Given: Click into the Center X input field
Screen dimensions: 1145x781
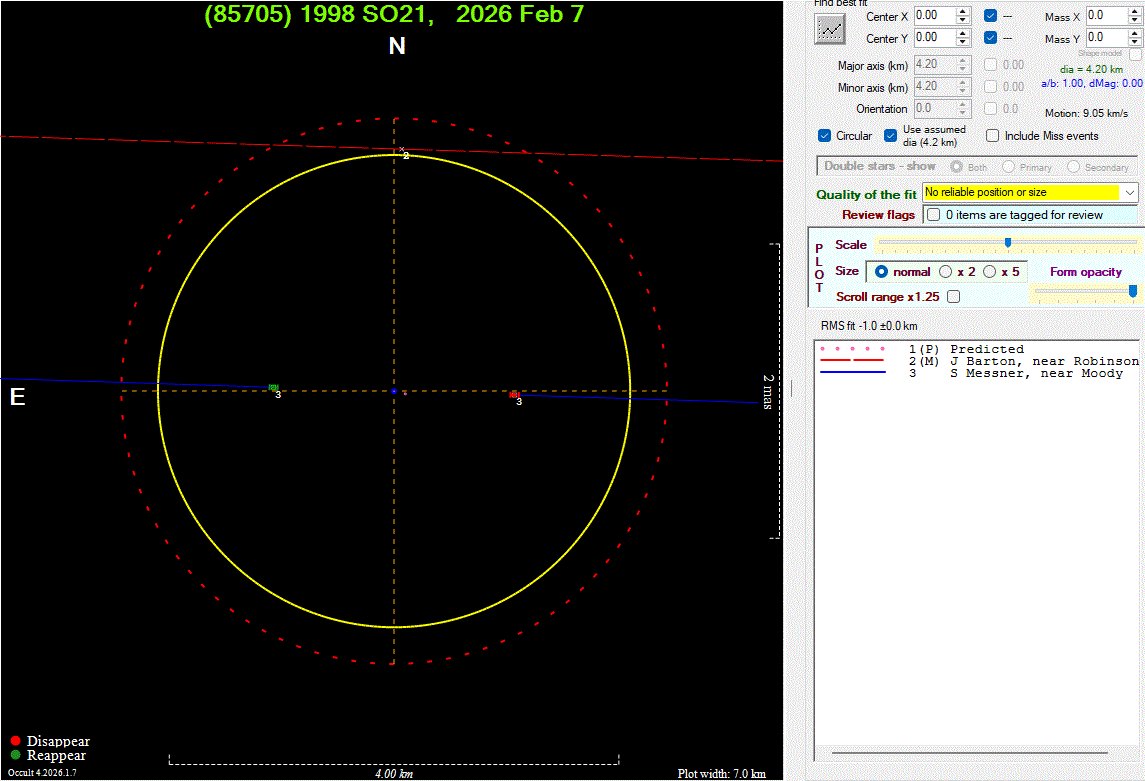Looking at the screenshot, I should 933,16.
